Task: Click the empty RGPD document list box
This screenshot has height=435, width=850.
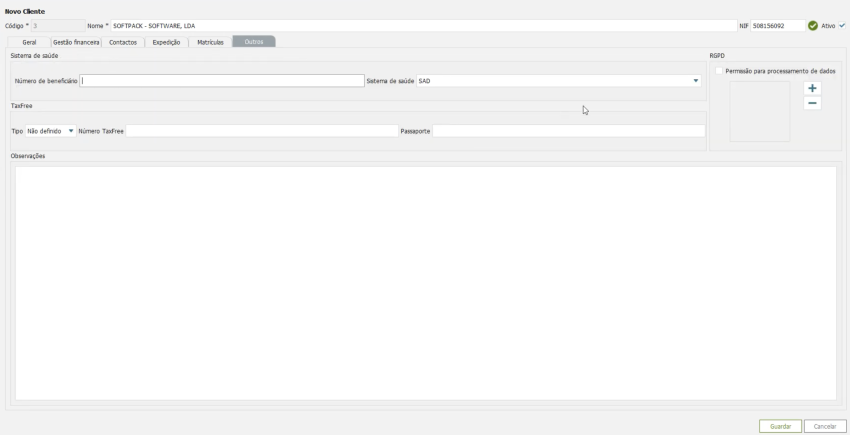Action: click(759, 111)
